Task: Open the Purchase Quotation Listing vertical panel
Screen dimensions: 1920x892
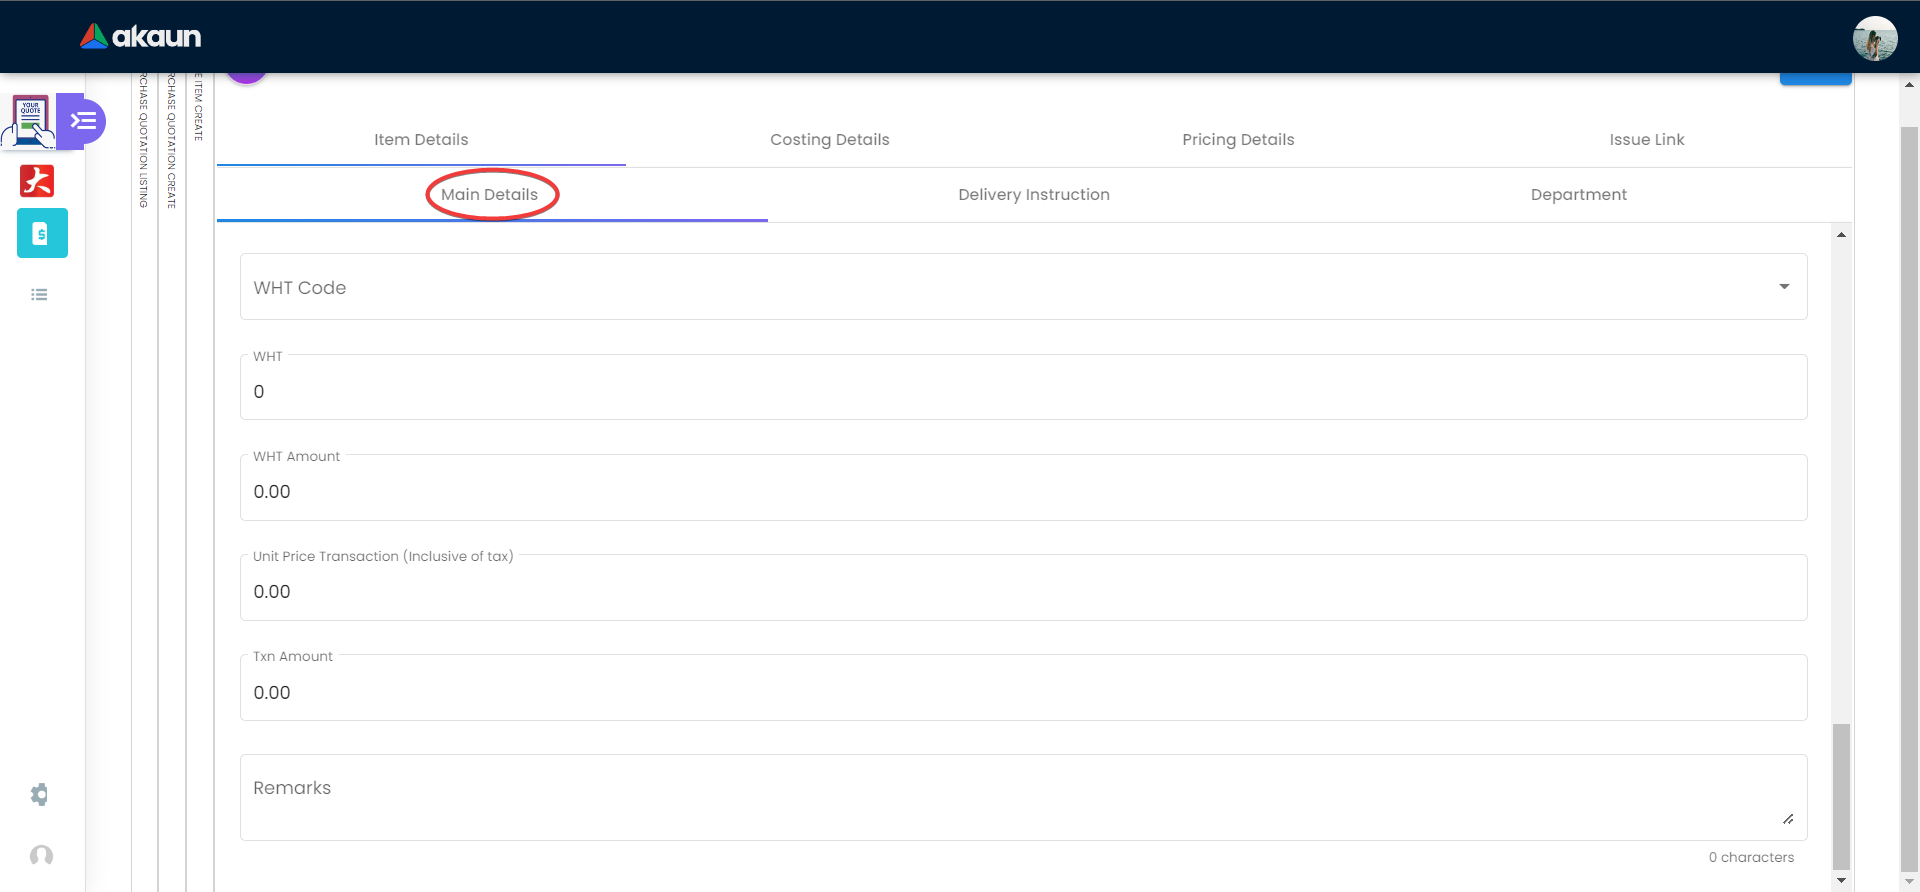Action: pos(144,140)
